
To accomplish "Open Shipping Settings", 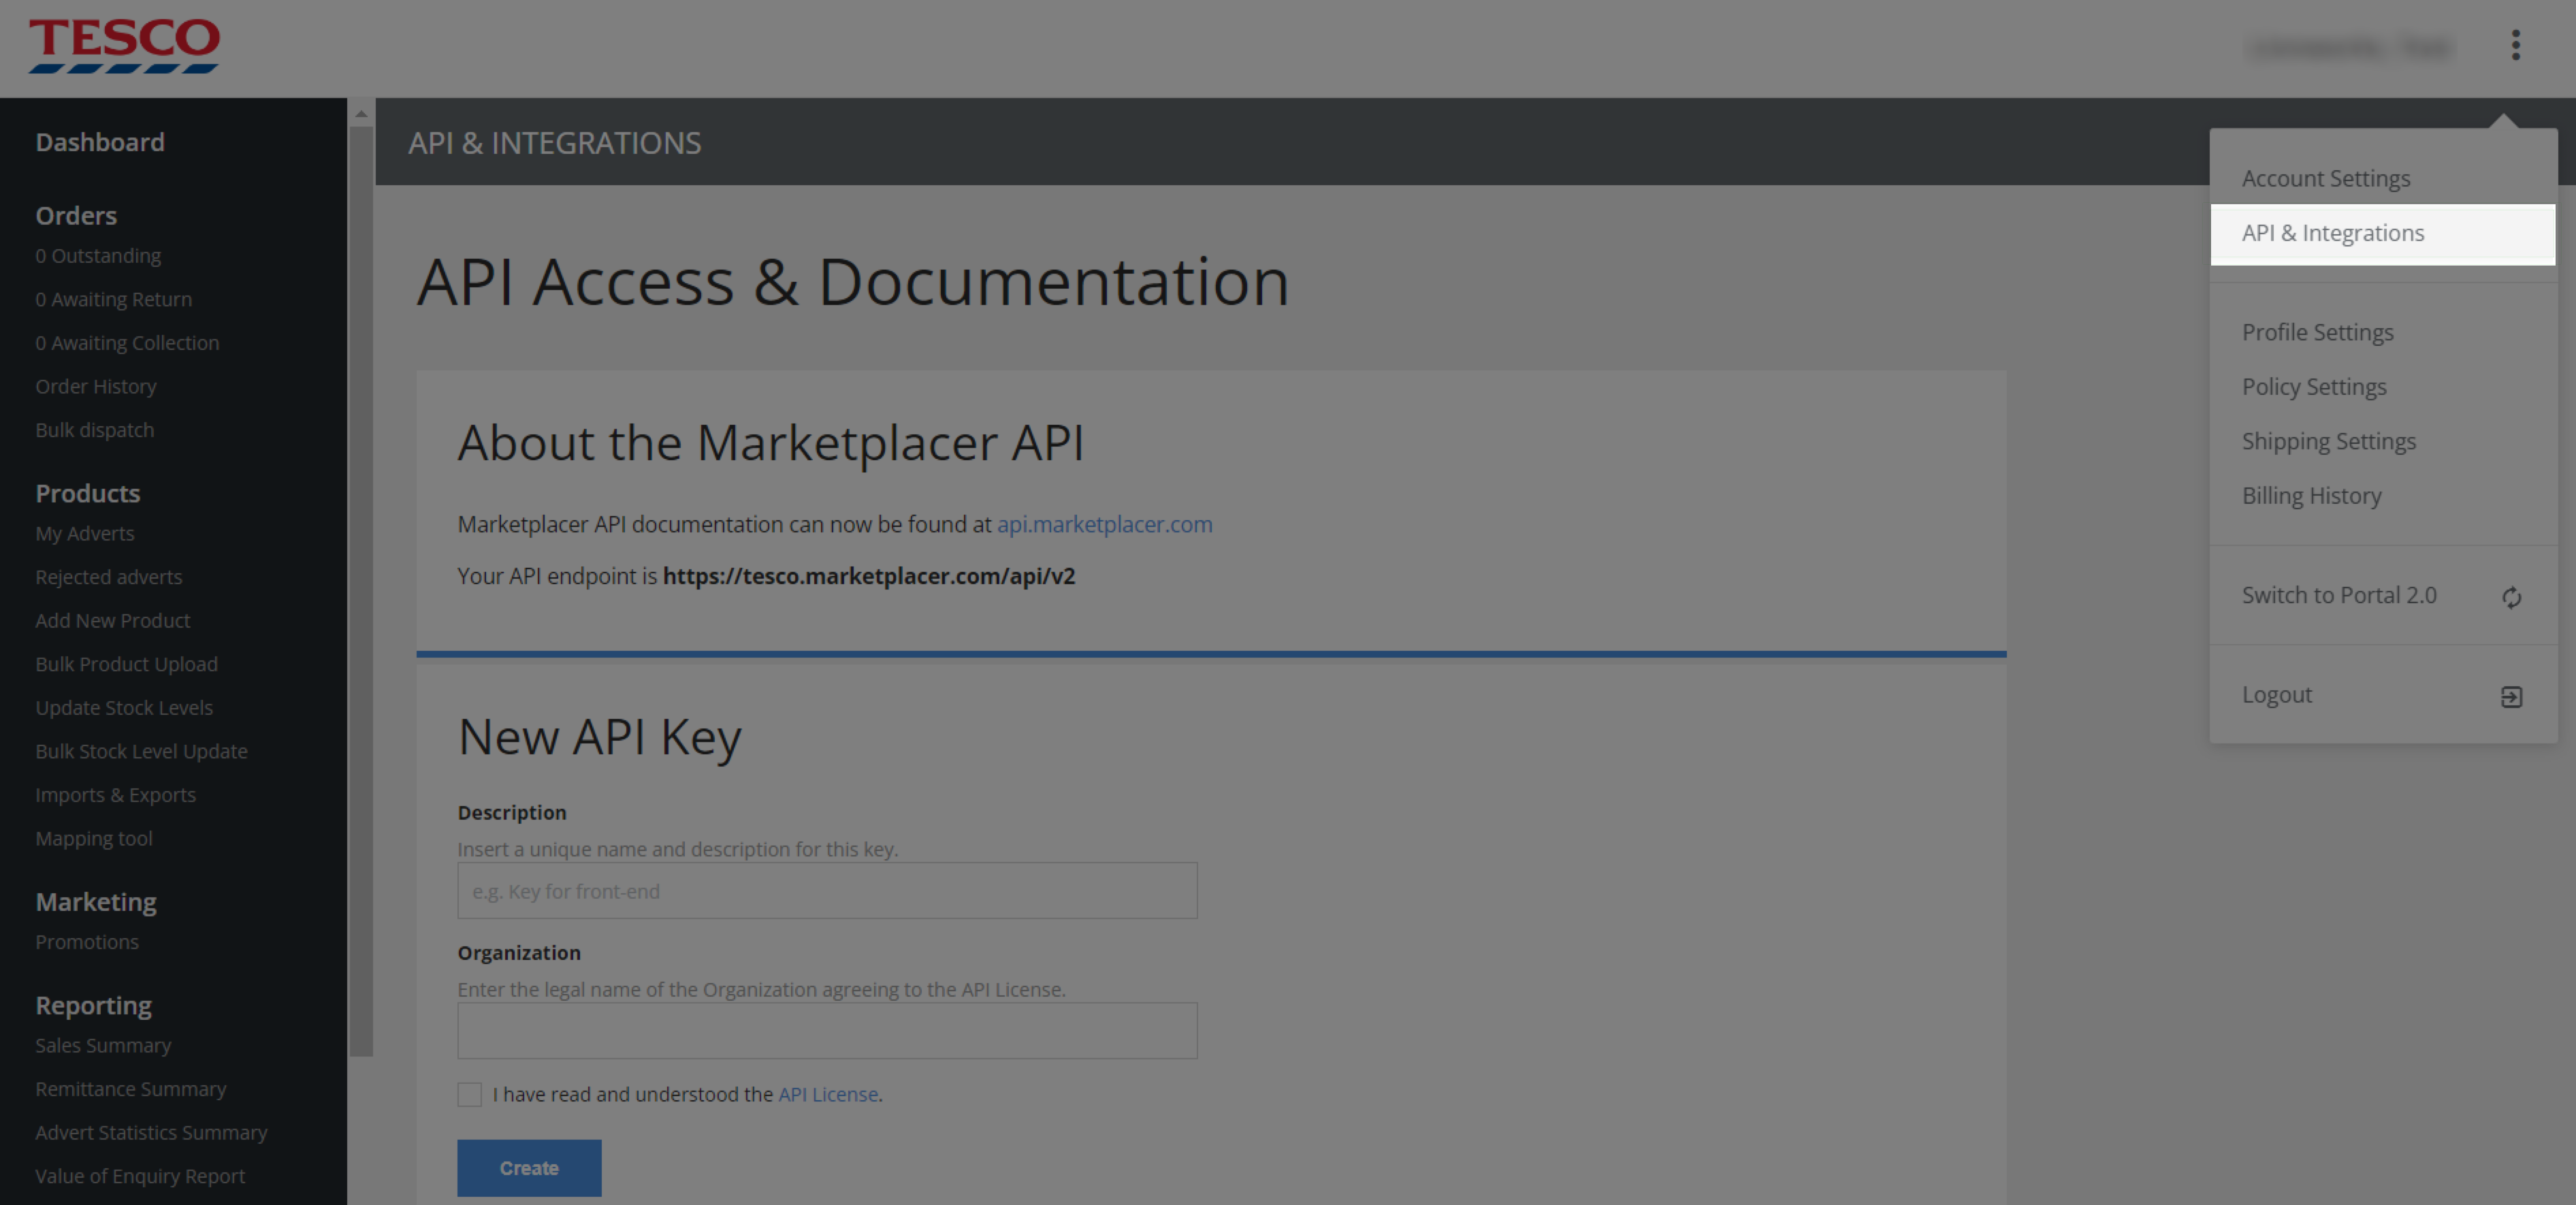I will click(x=2328, y=441).
